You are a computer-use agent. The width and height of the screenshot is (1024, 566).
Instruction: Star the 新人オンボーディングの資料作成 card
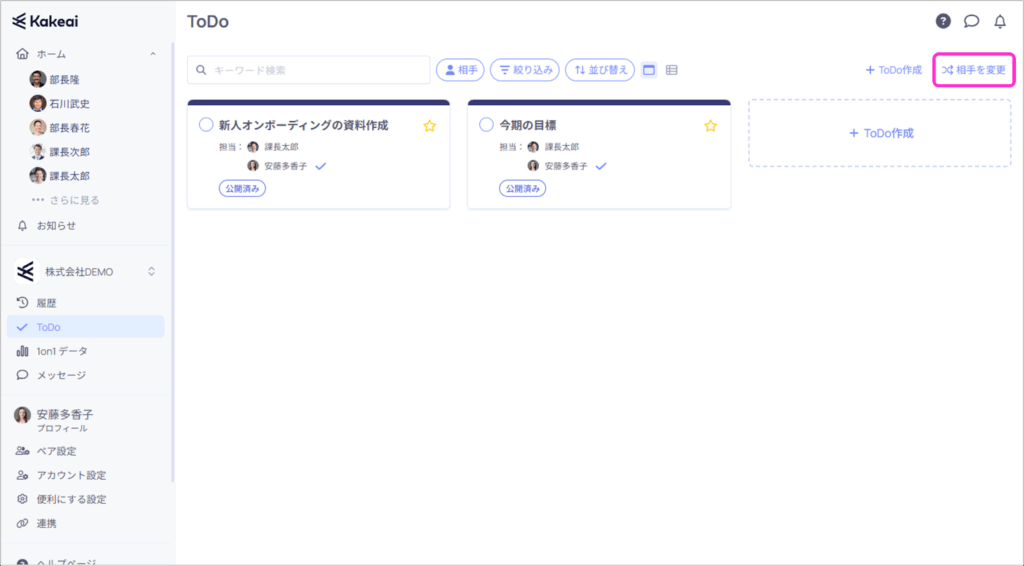(x=430, y=126)
